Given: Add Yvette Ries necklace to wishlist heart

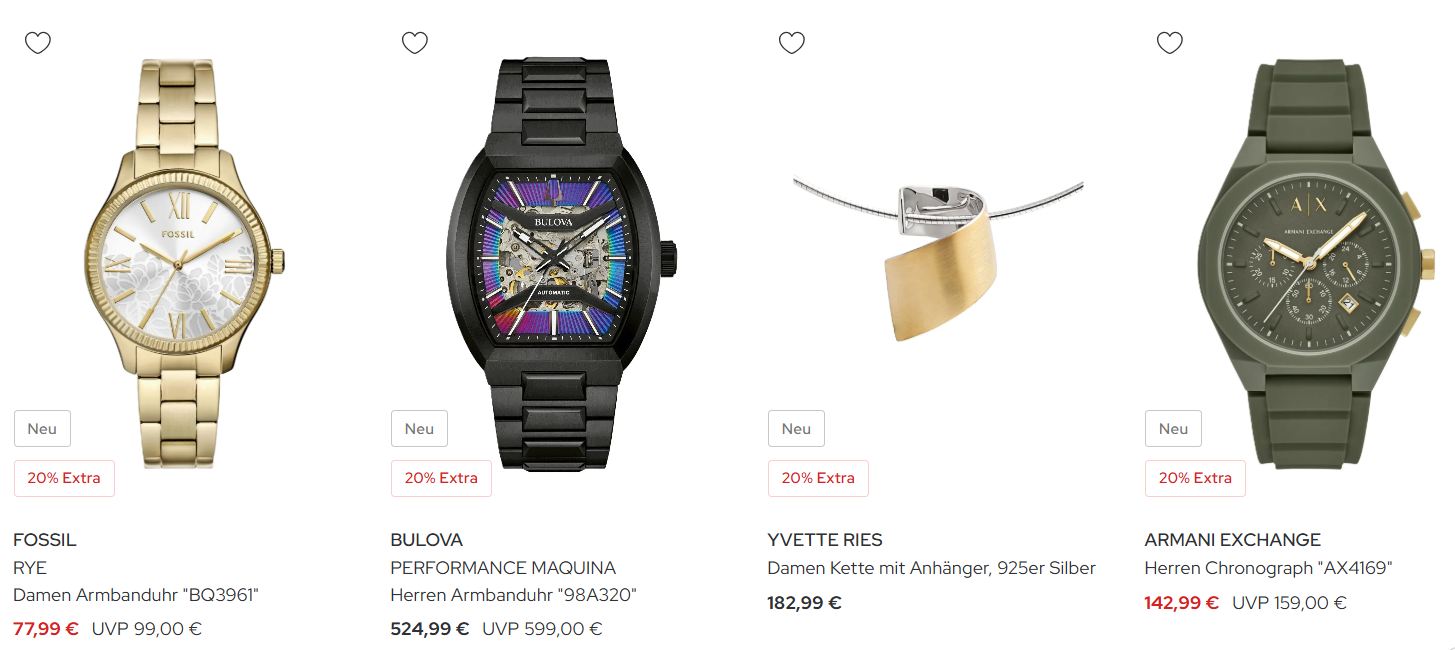Looking at the screenshot, I should click(x=792, y=43).
